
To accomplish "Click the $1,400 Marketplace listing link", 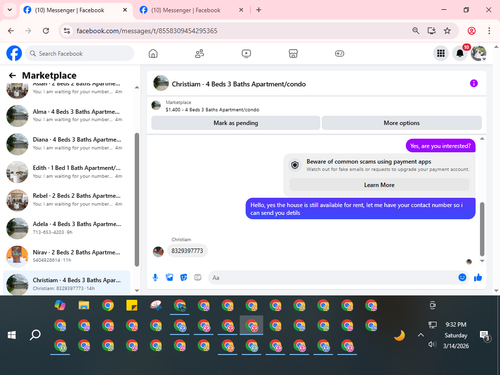I will (212, 110).
